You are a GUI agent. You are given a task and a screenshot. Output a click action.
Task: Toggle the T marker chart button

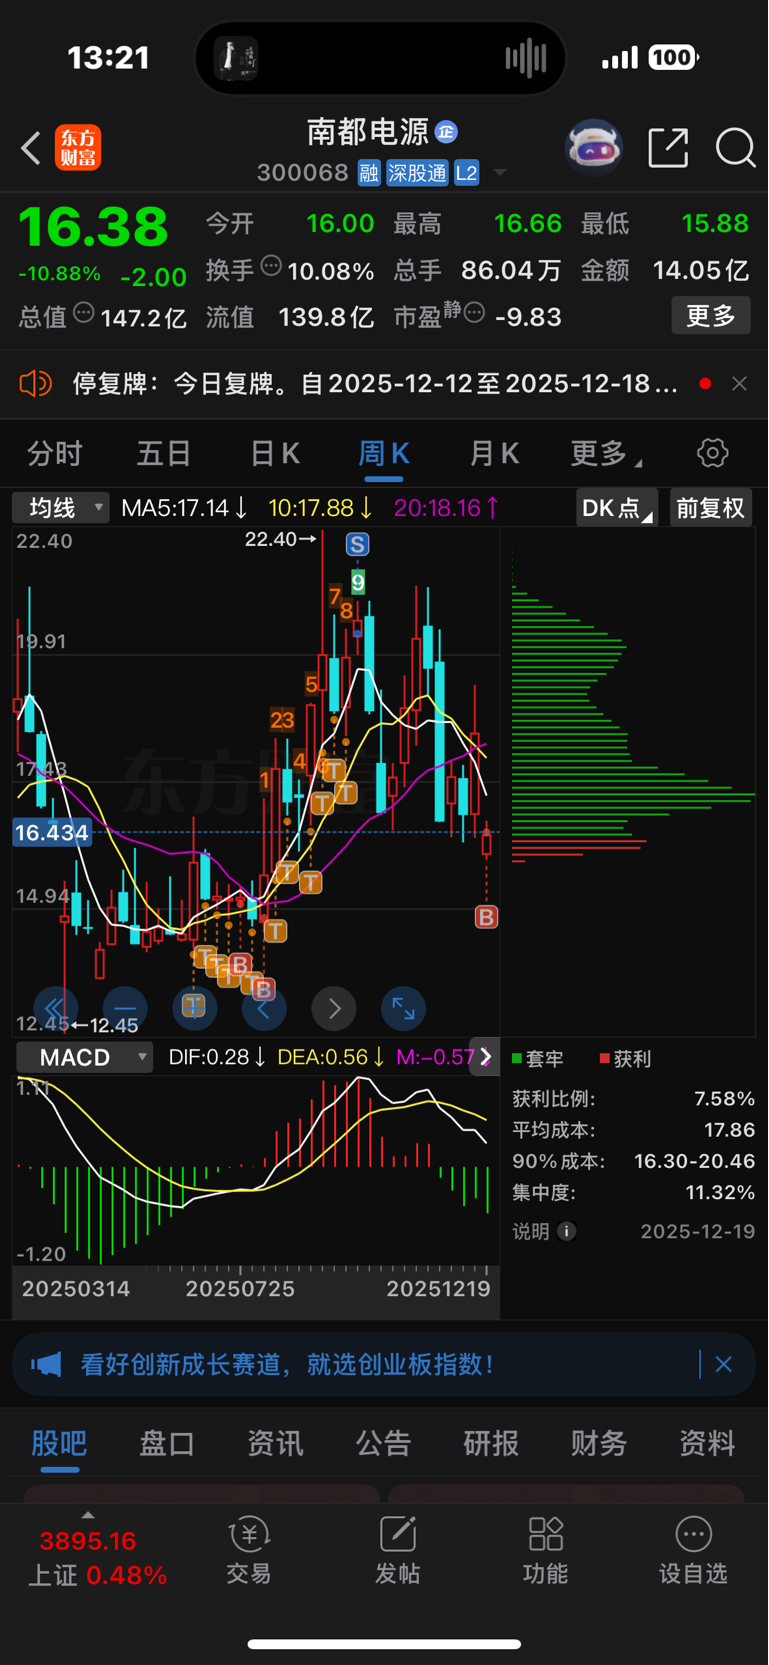pos(194,1008)
